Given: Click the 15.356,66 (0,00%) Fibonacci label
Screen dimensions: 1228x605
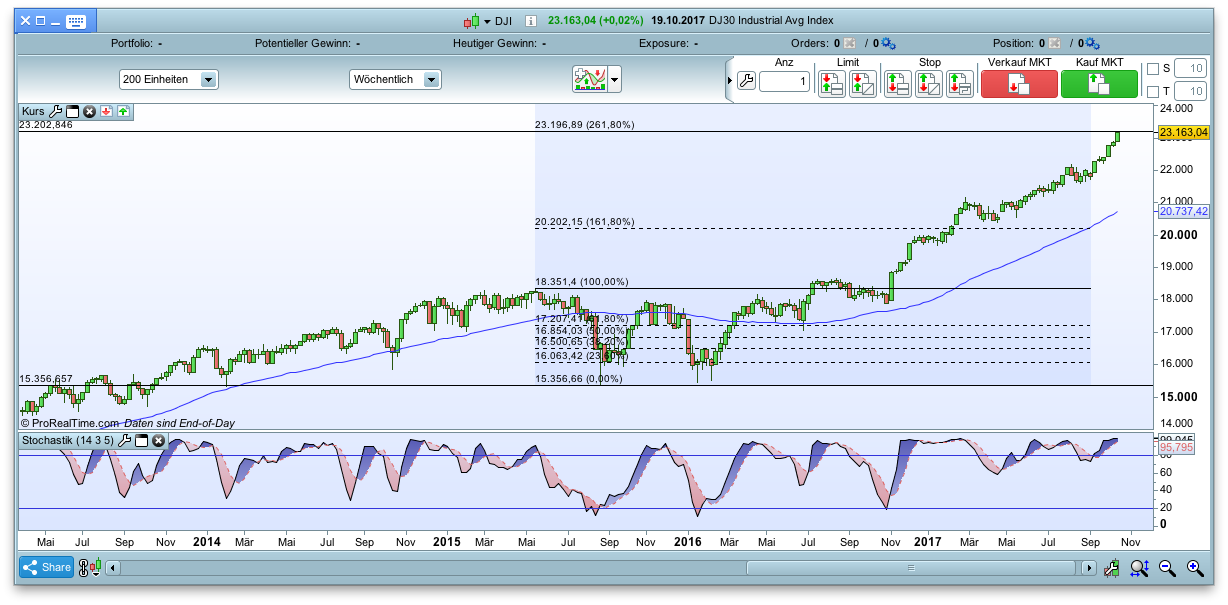Looking at the screenshot, I should (x=579, y=379).
